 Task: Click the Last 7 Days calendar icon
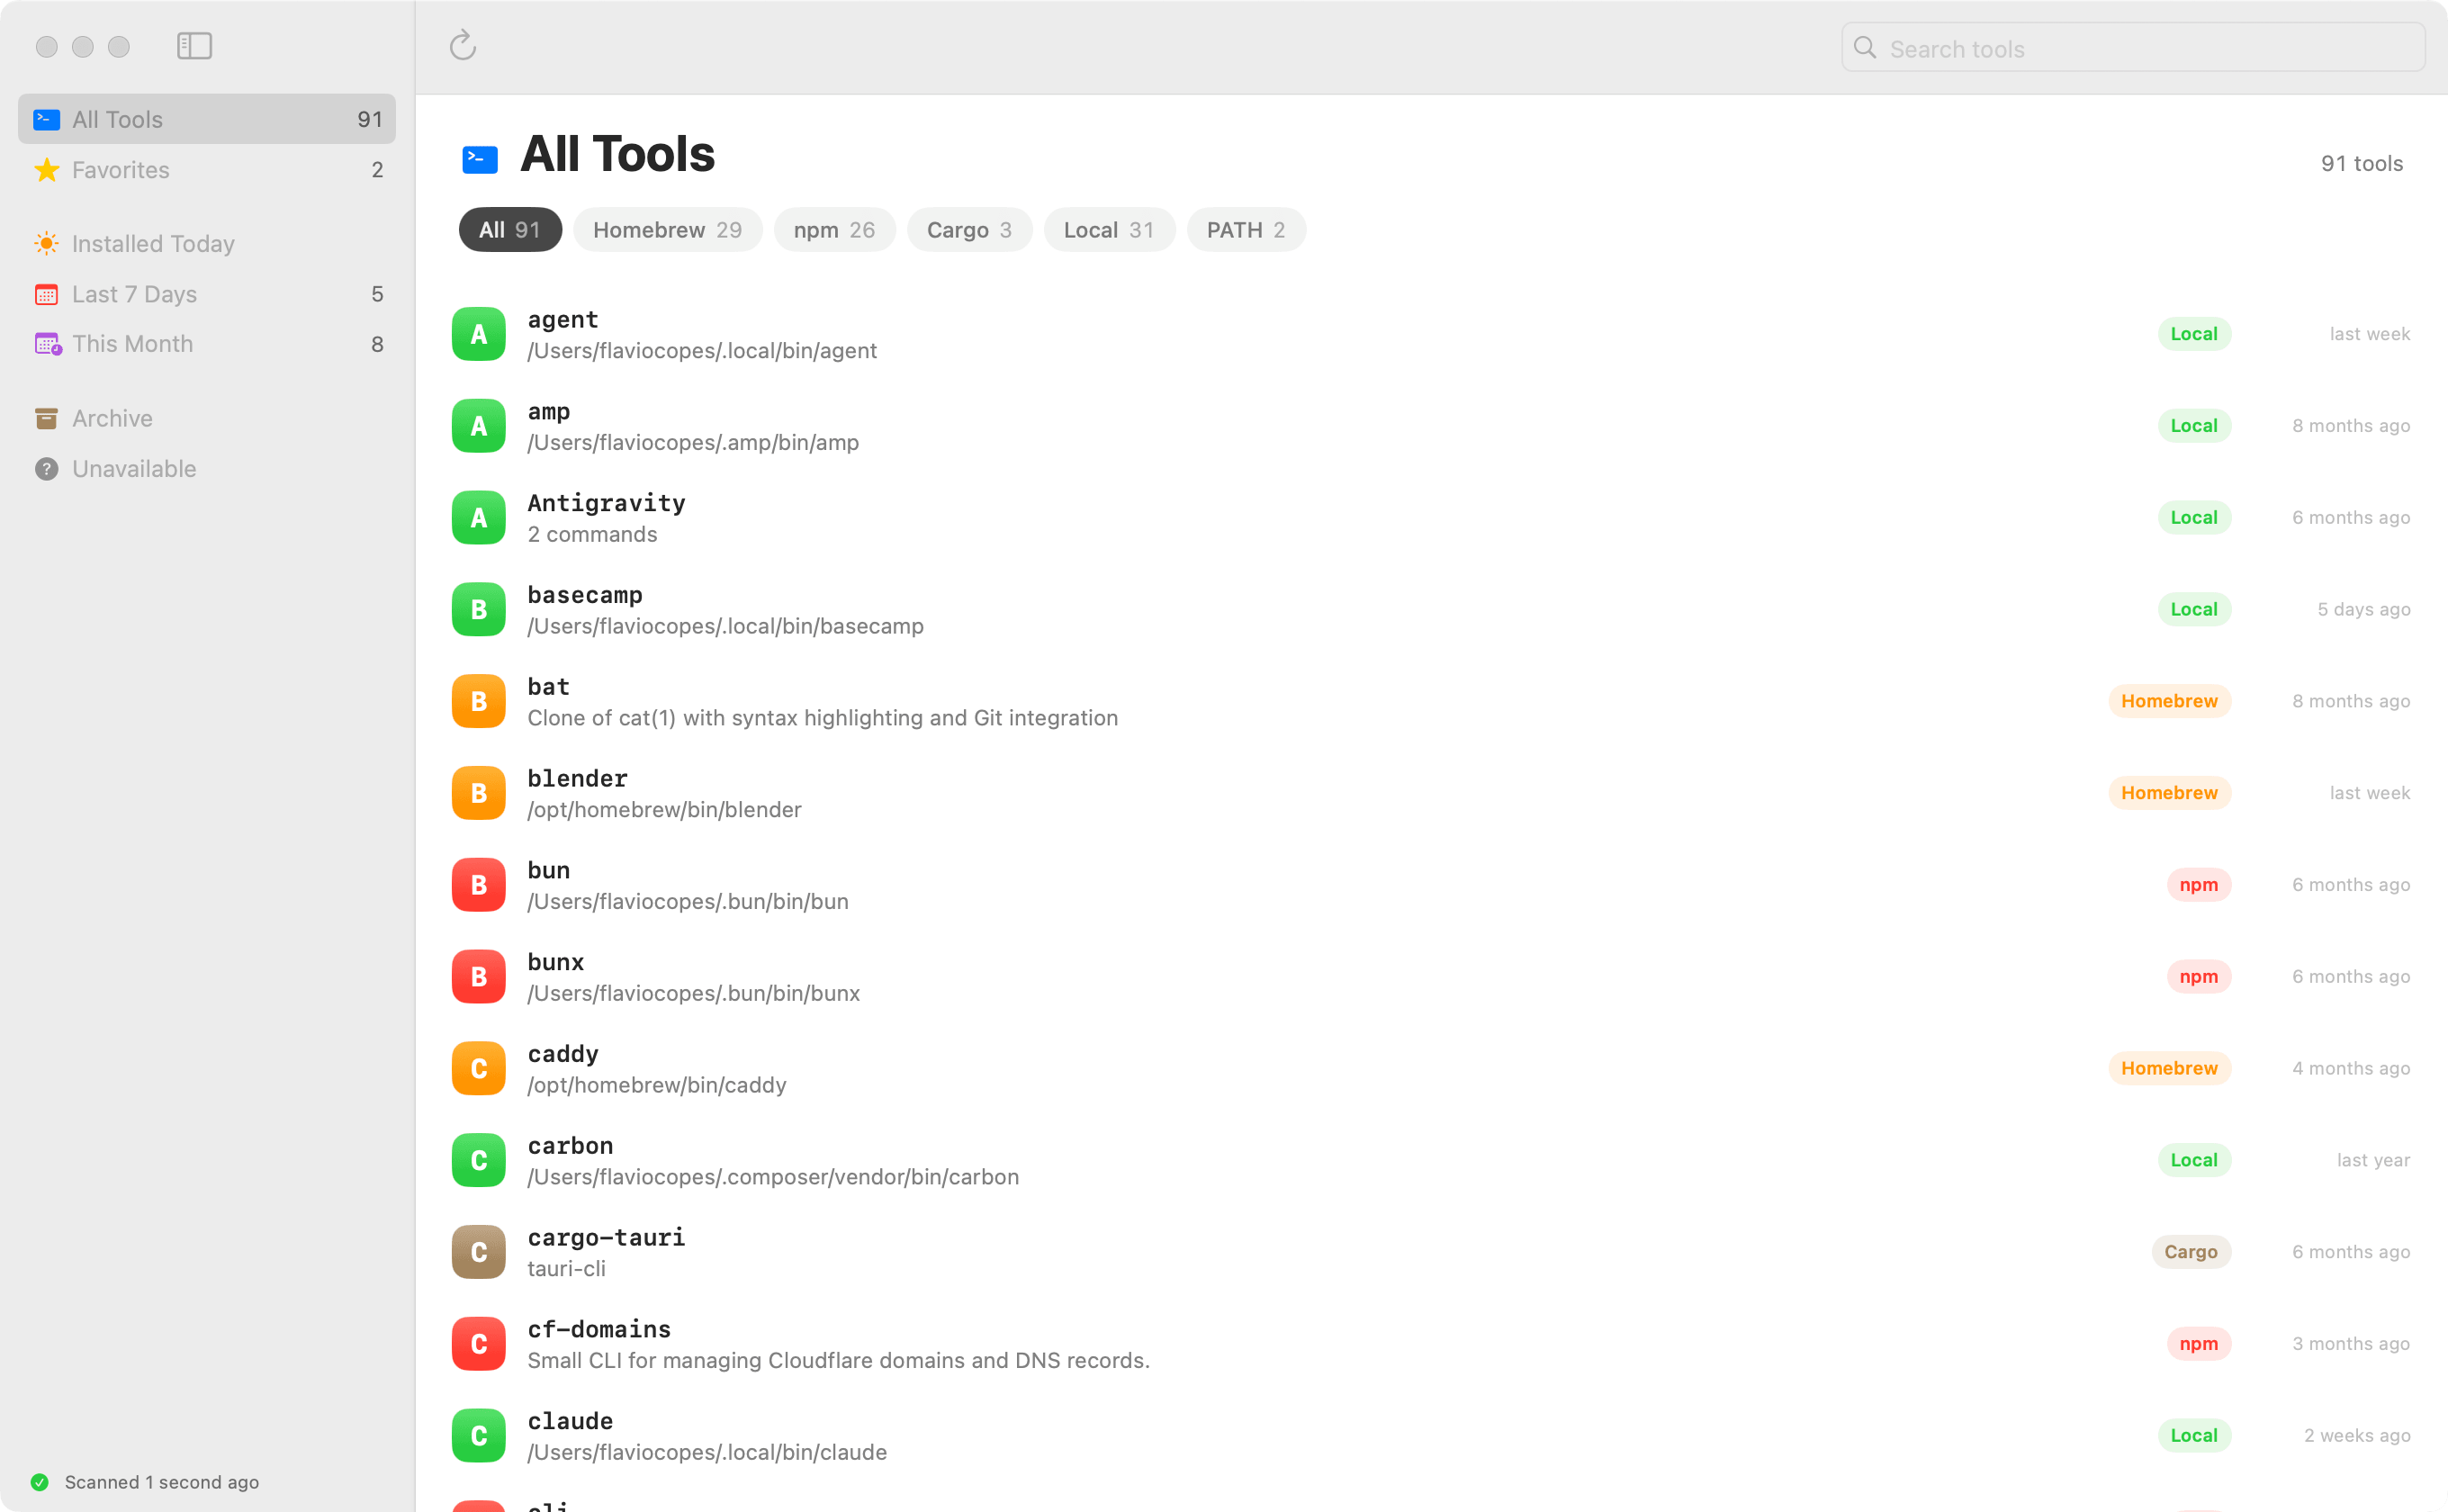[x=46, y=294]
